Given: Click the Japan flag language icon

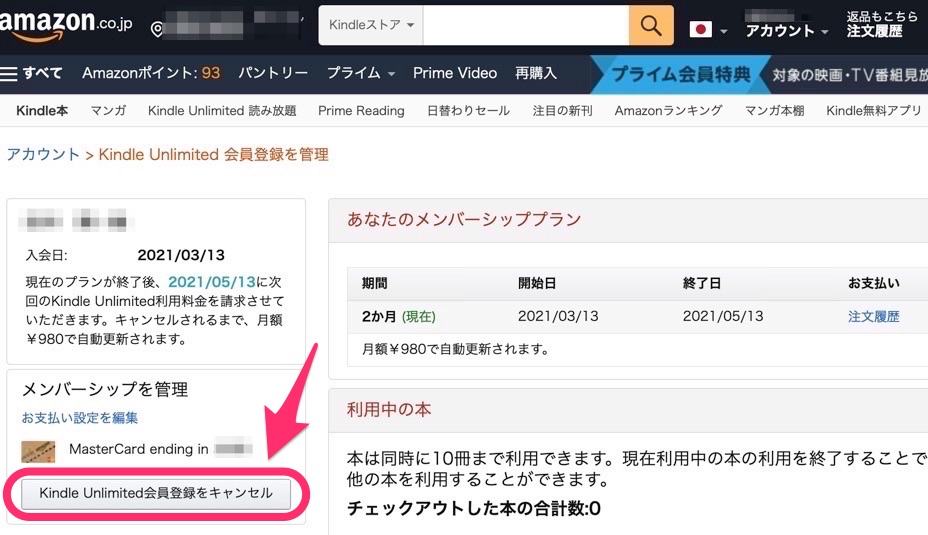Looking at the screenshot, I should coord(701,29).
